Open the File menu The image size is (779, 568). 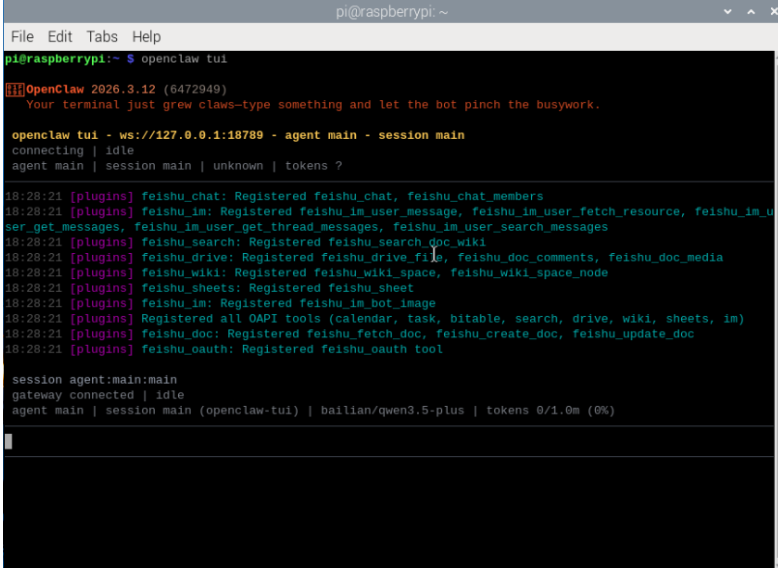point(22,37)
